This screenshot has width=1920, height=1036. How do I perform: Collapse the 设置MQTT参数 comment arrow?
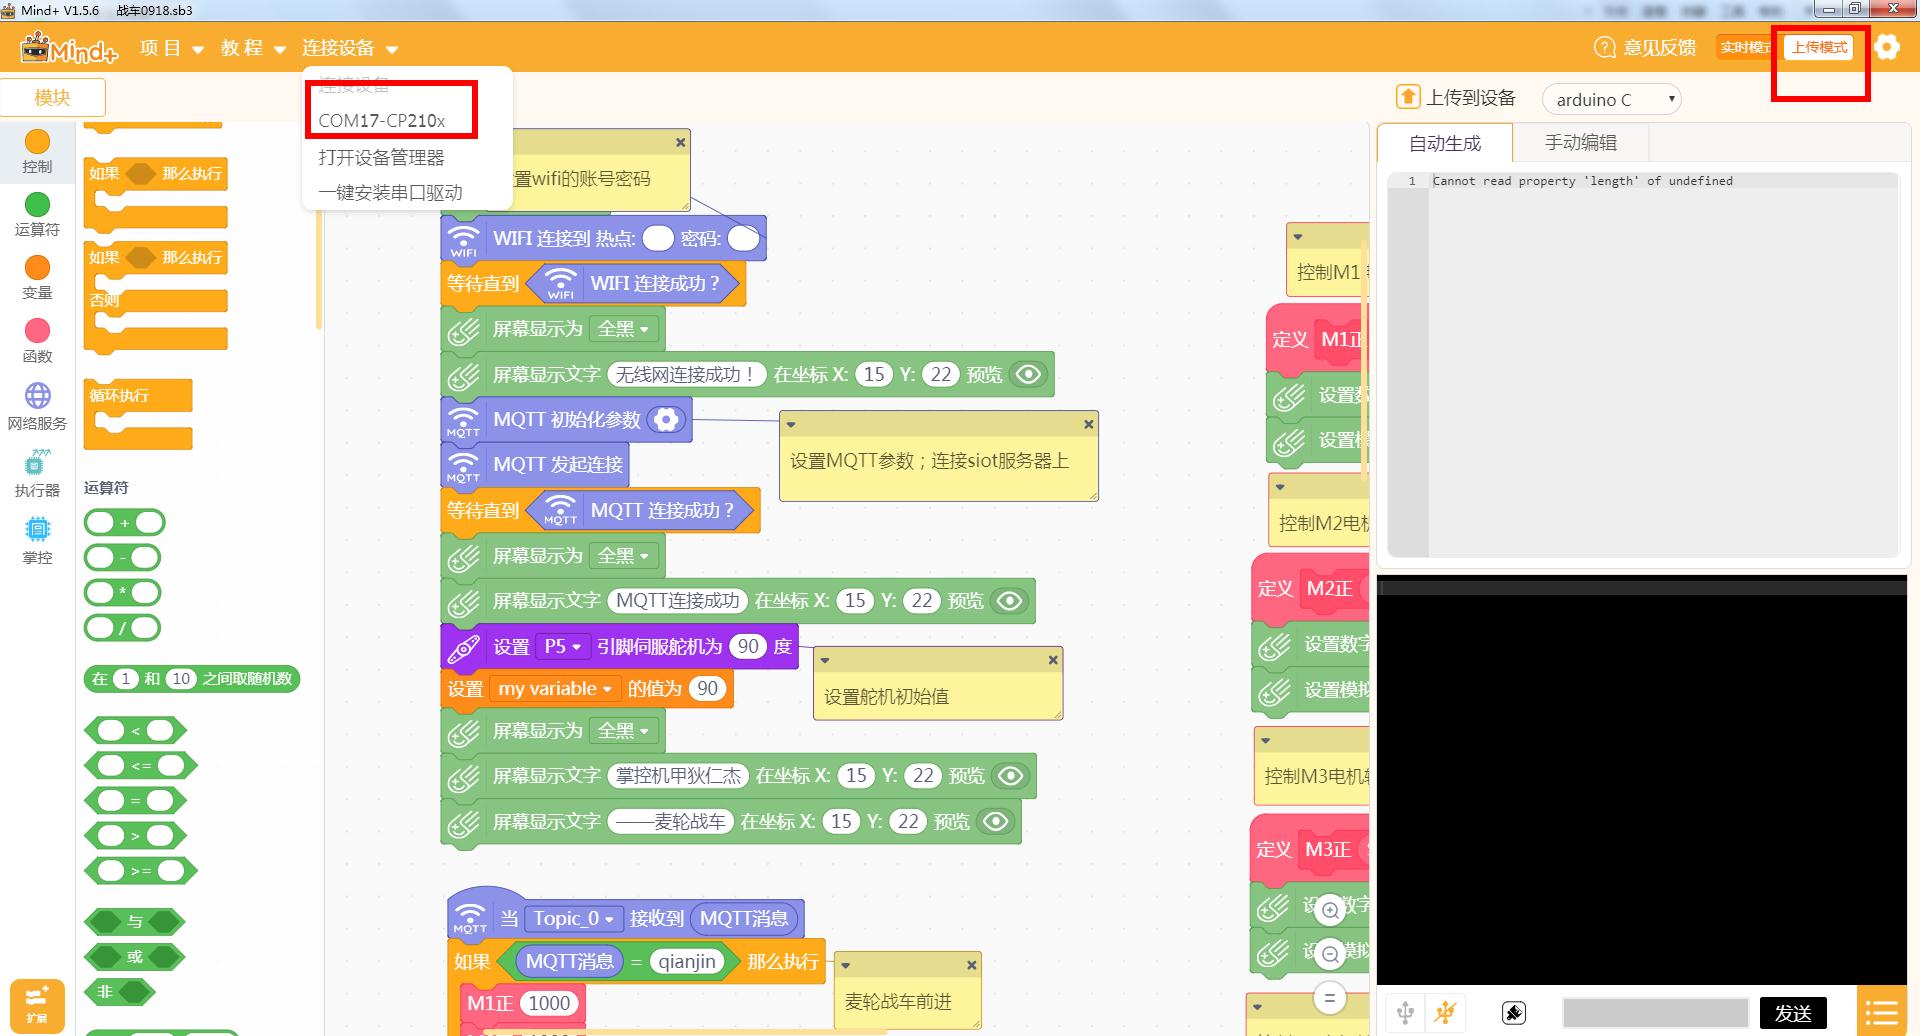pyautogui.click(x=791, y=424)
